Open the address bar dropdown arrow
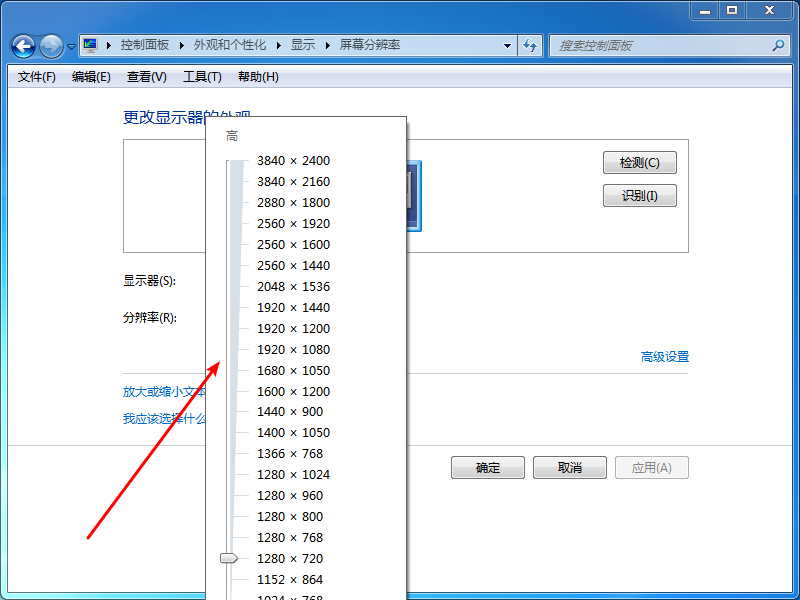This screenshot has height=600, width=800. click(507, 45)
